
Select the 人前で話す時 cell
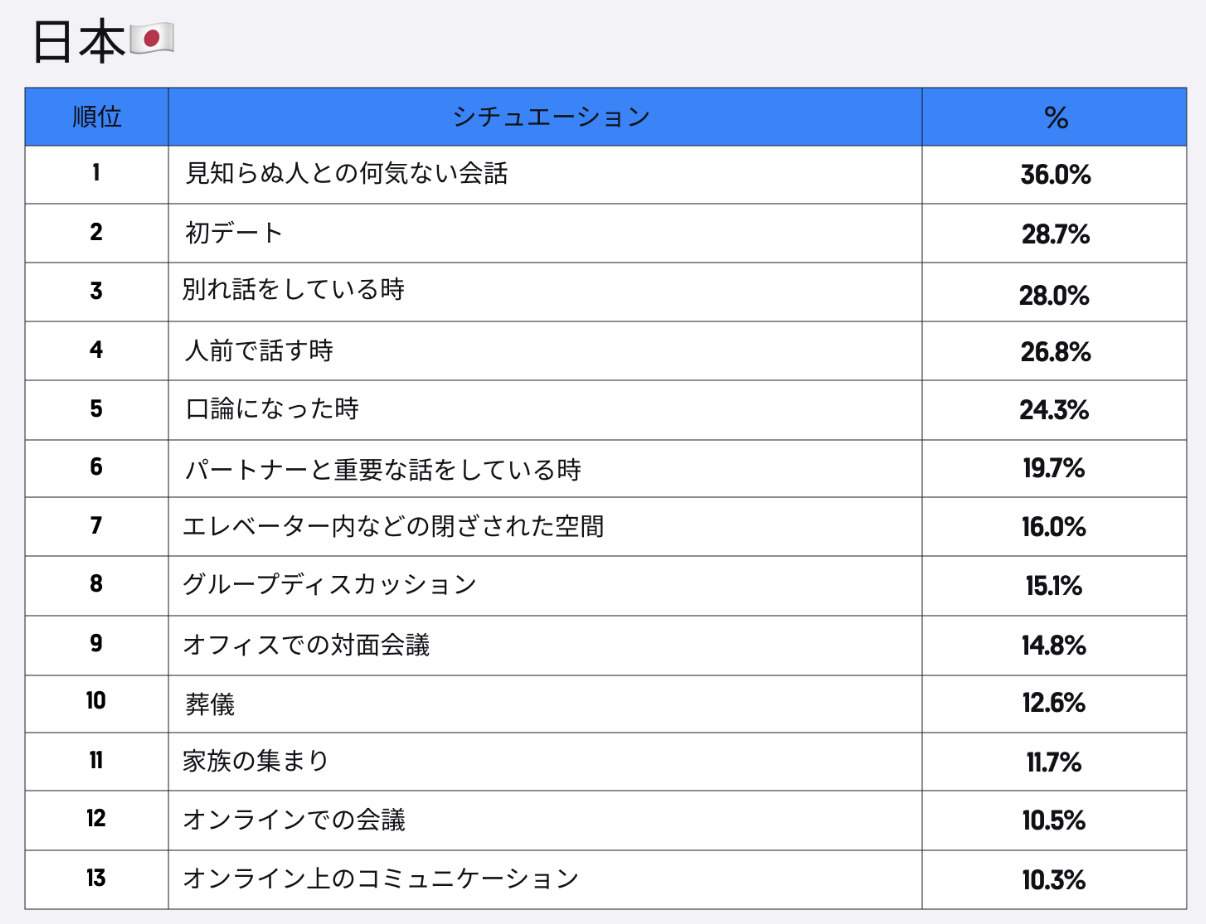click(259, 350)
